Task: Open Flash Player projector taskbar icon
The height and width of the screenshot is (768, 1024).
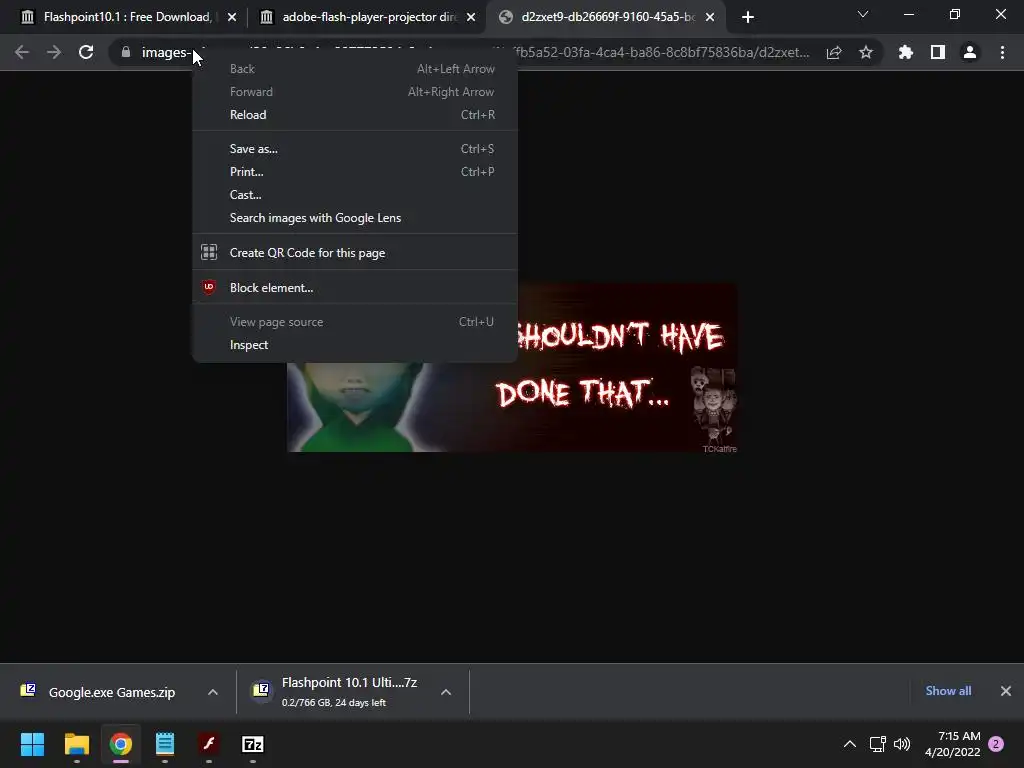Action: tap(209, 744)
